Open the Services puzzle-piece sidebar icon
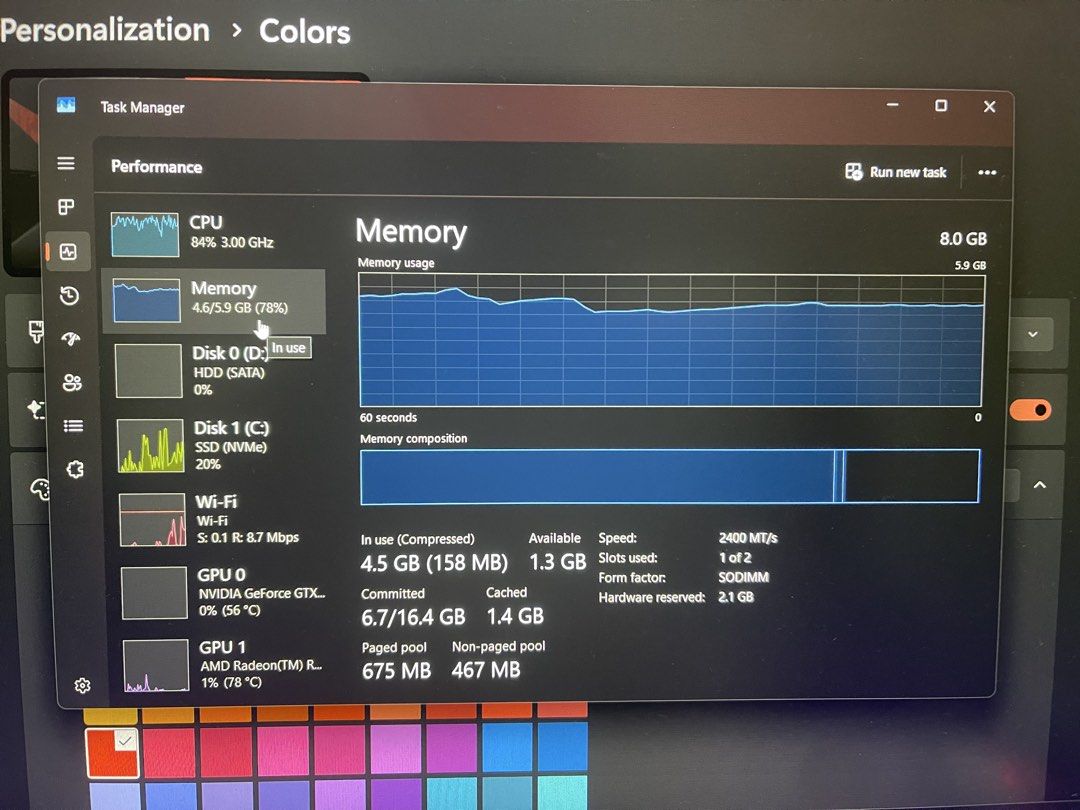 74,470
